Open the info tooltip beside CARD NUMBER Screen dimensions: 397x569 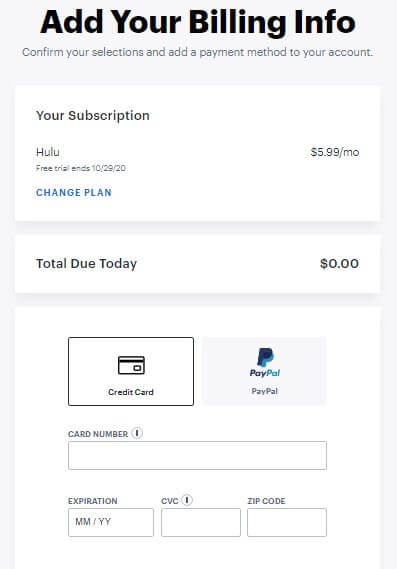tap(137, 433)
